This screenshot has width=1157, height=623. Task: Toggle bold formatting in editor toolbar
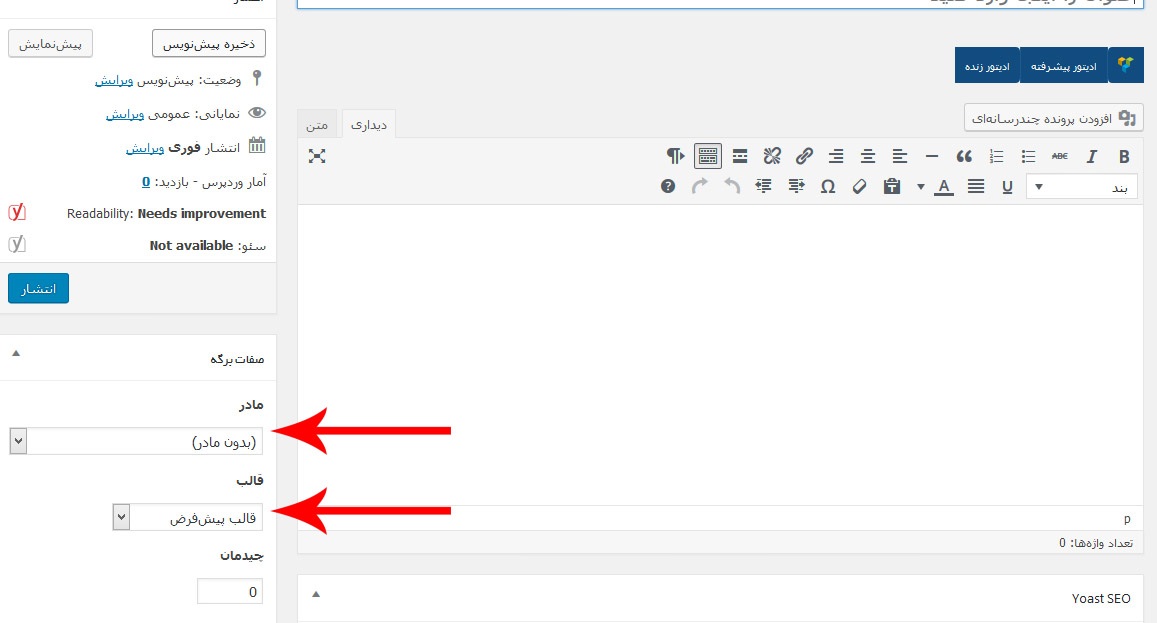tap(1124, 156)
